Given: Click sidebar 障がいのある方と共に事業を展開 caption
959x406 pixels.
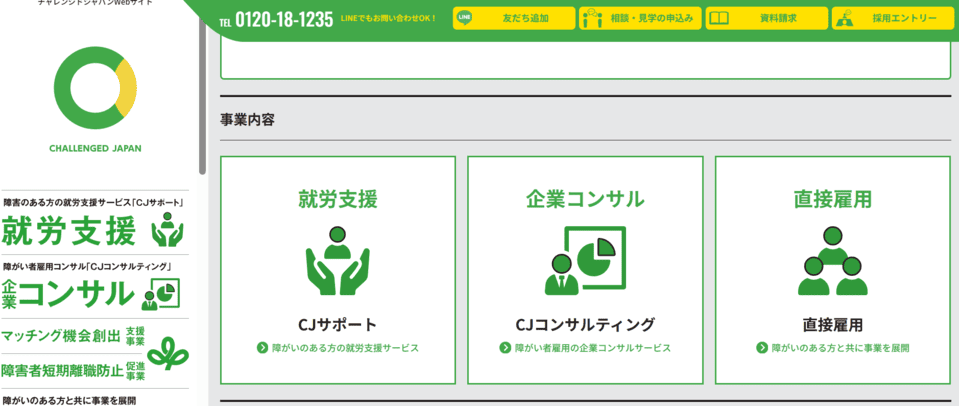Looking at the screenshot, I should point(68,400).
